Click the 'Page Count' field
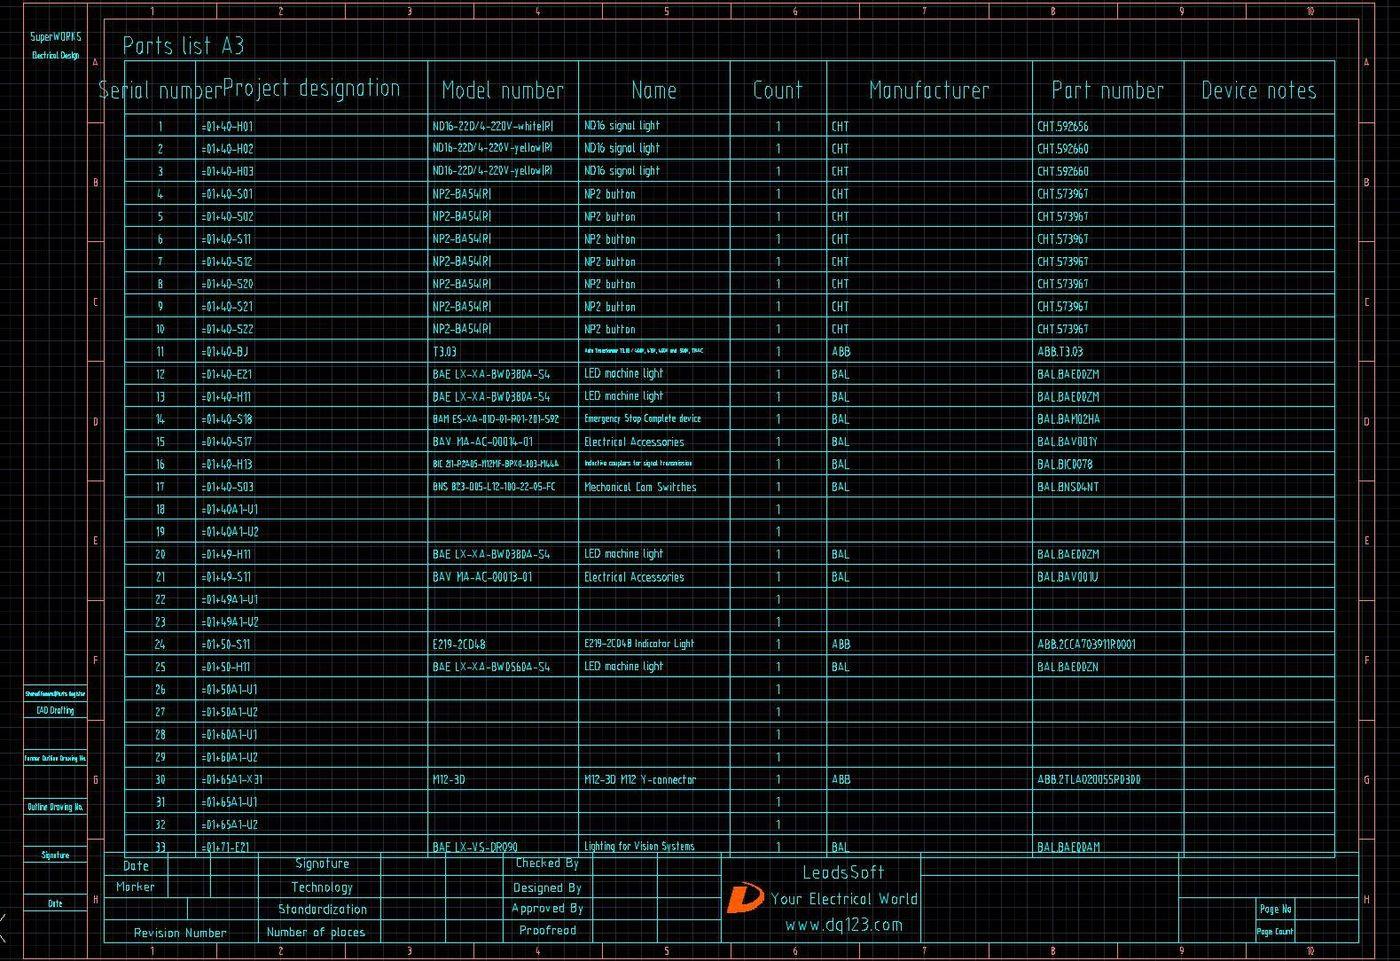The width and height of the screenshot is (1400, 961). (1276, 931)
